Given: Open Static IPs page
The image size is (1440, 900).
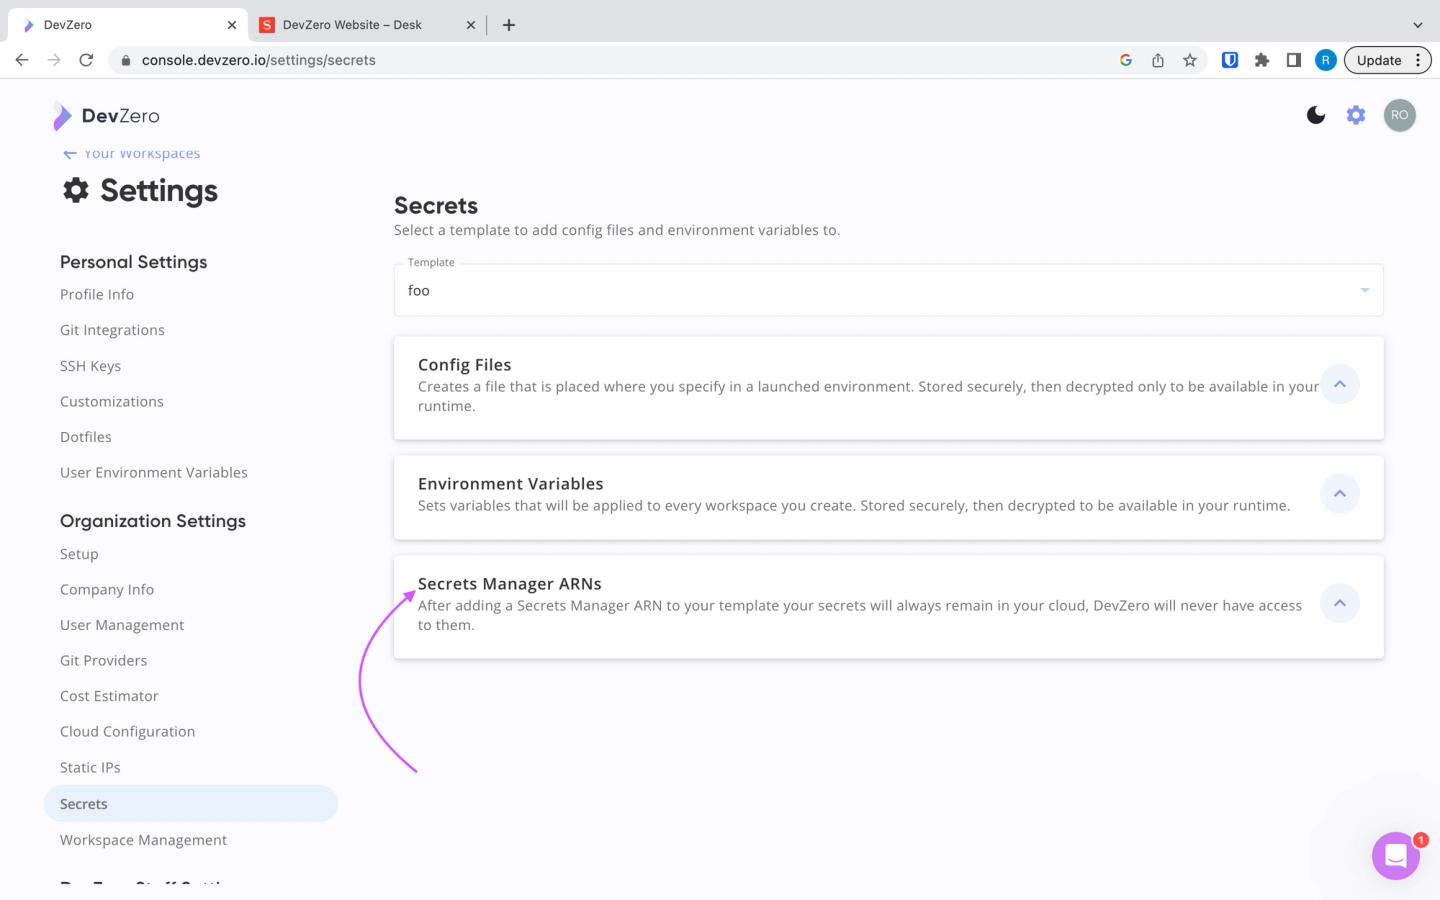Looking at the screenshot, I should pos(90,767).
